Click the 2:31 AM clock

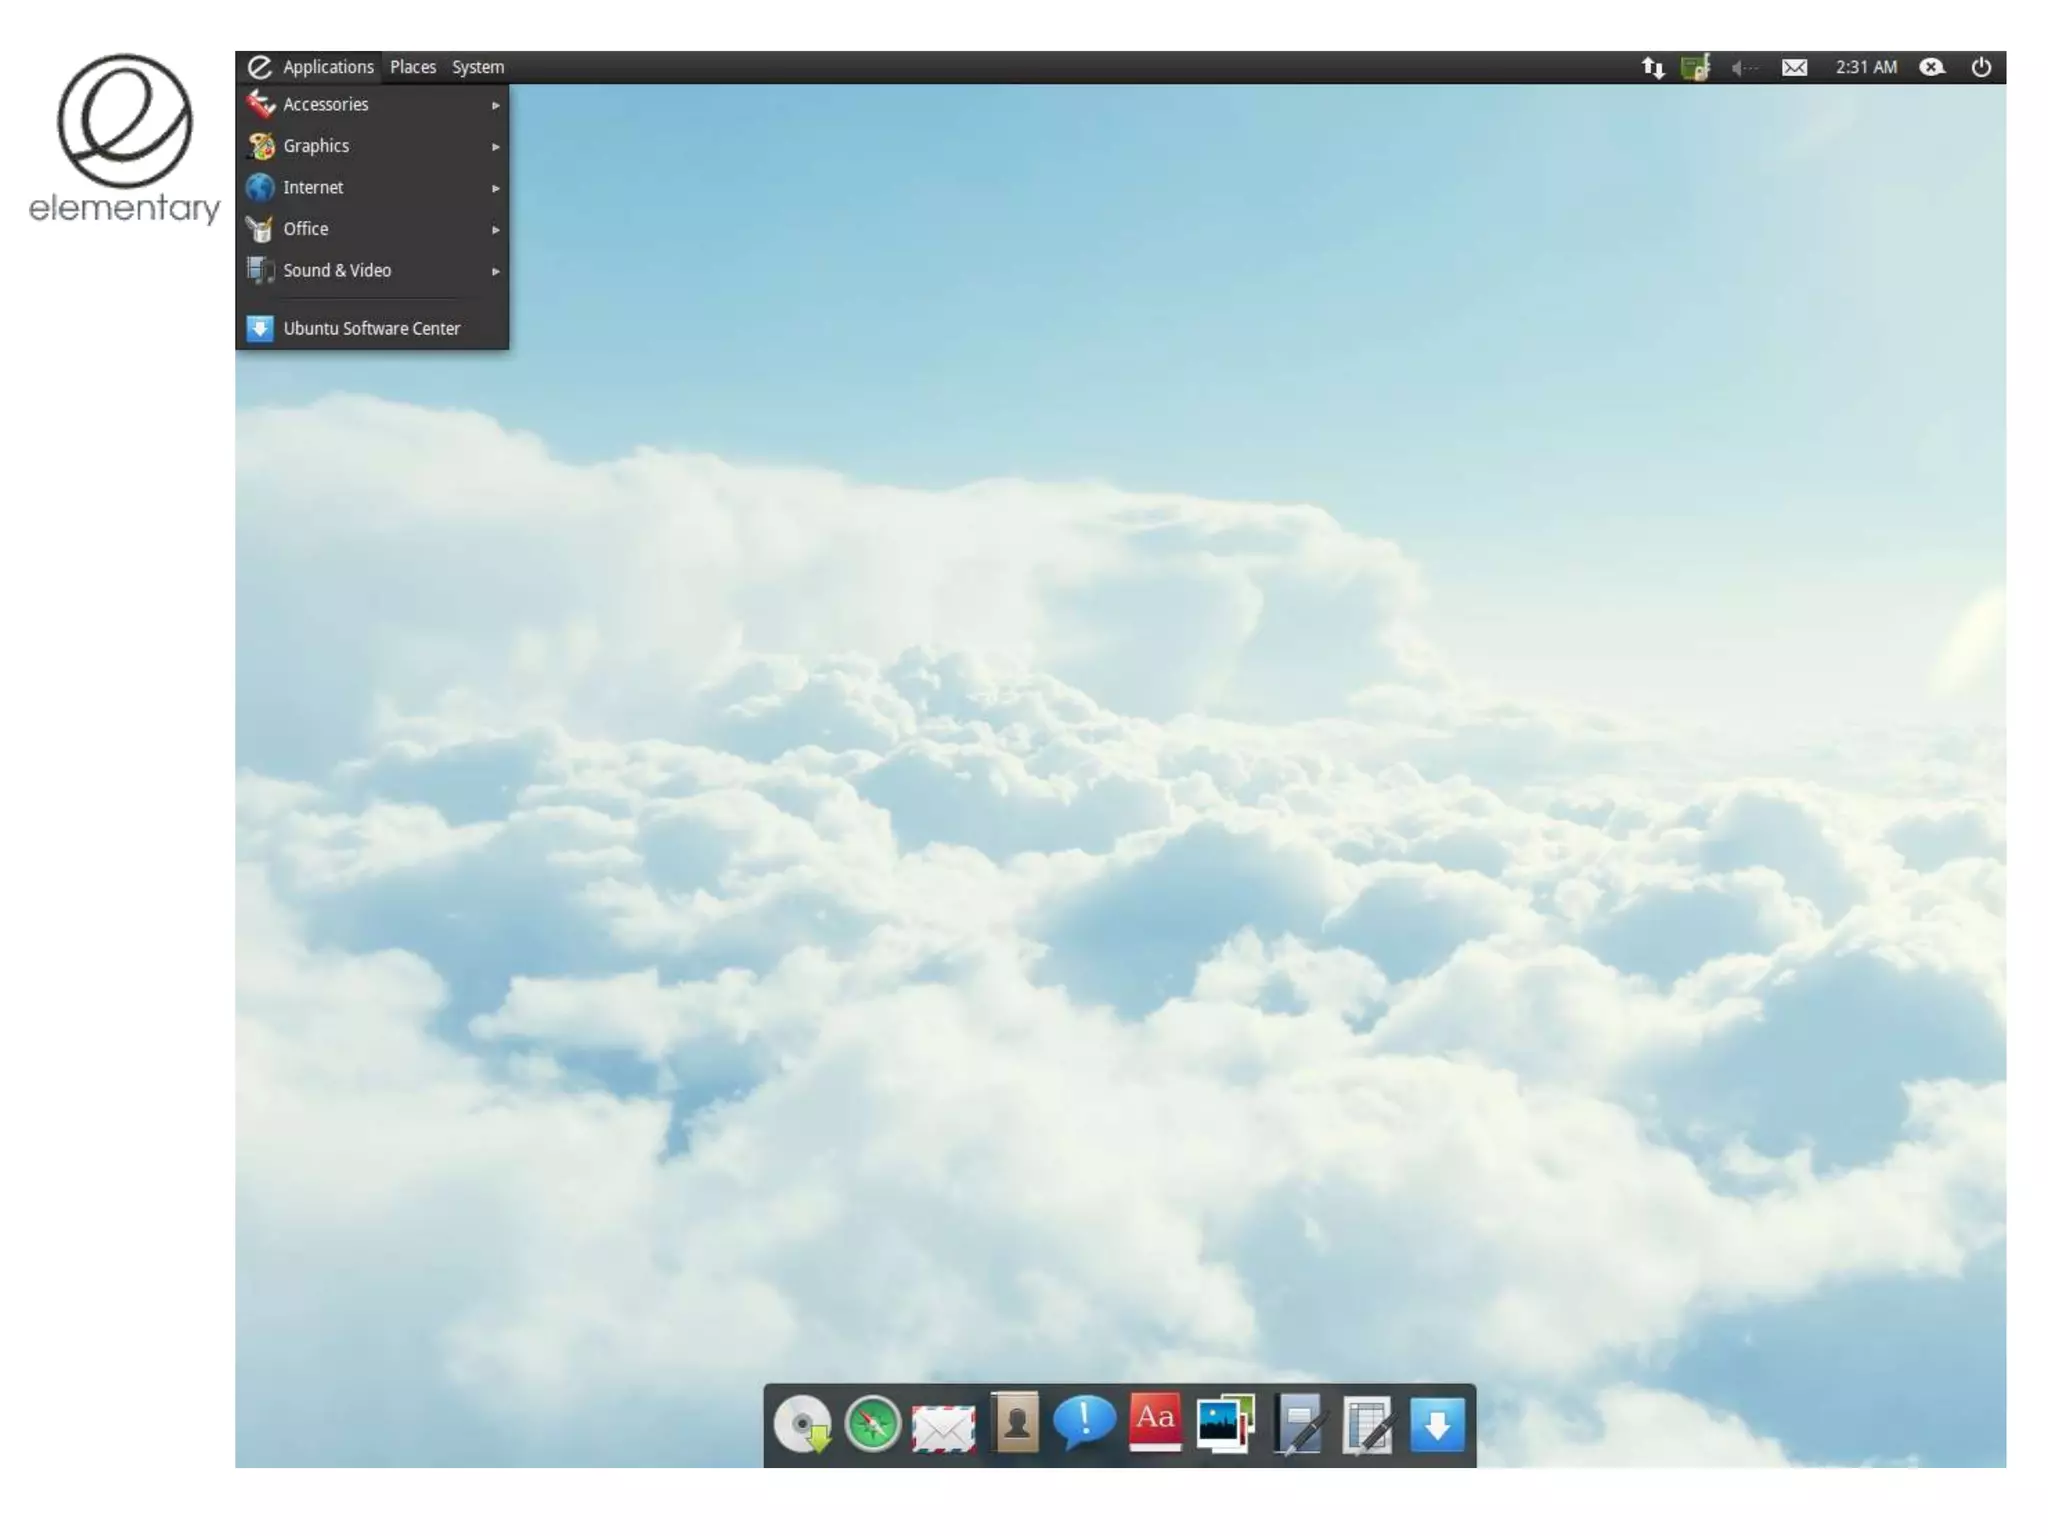(x=1865, y=67)
